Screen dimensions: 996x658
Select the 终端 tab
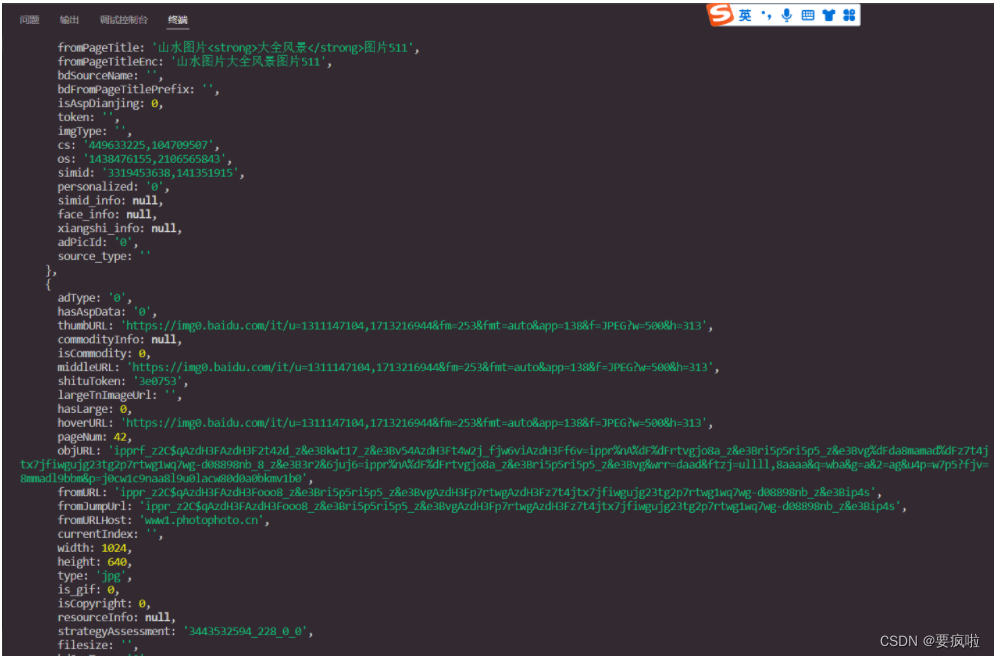178,20
